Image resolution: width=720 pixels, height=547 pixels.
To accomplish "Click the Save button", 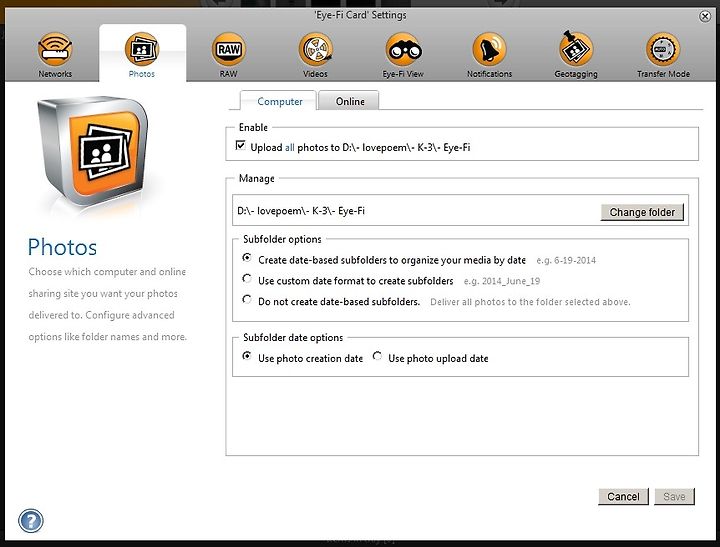I will pyautogui.click(x=674, y=496).
